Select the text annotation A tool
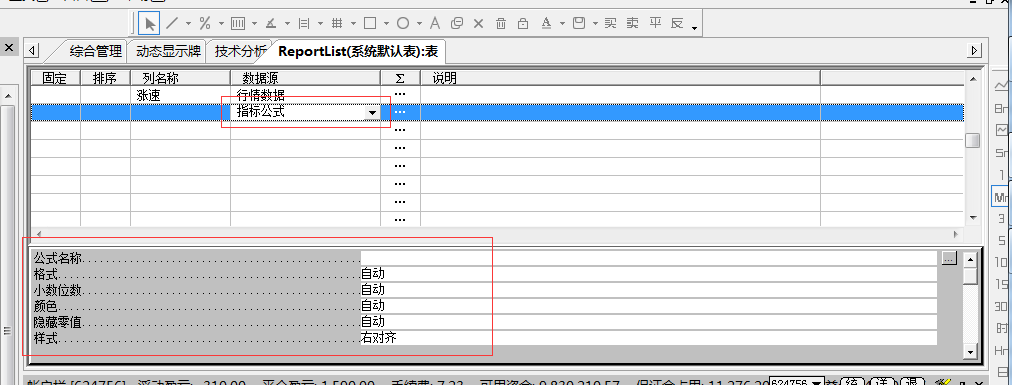 pos(435,24)
